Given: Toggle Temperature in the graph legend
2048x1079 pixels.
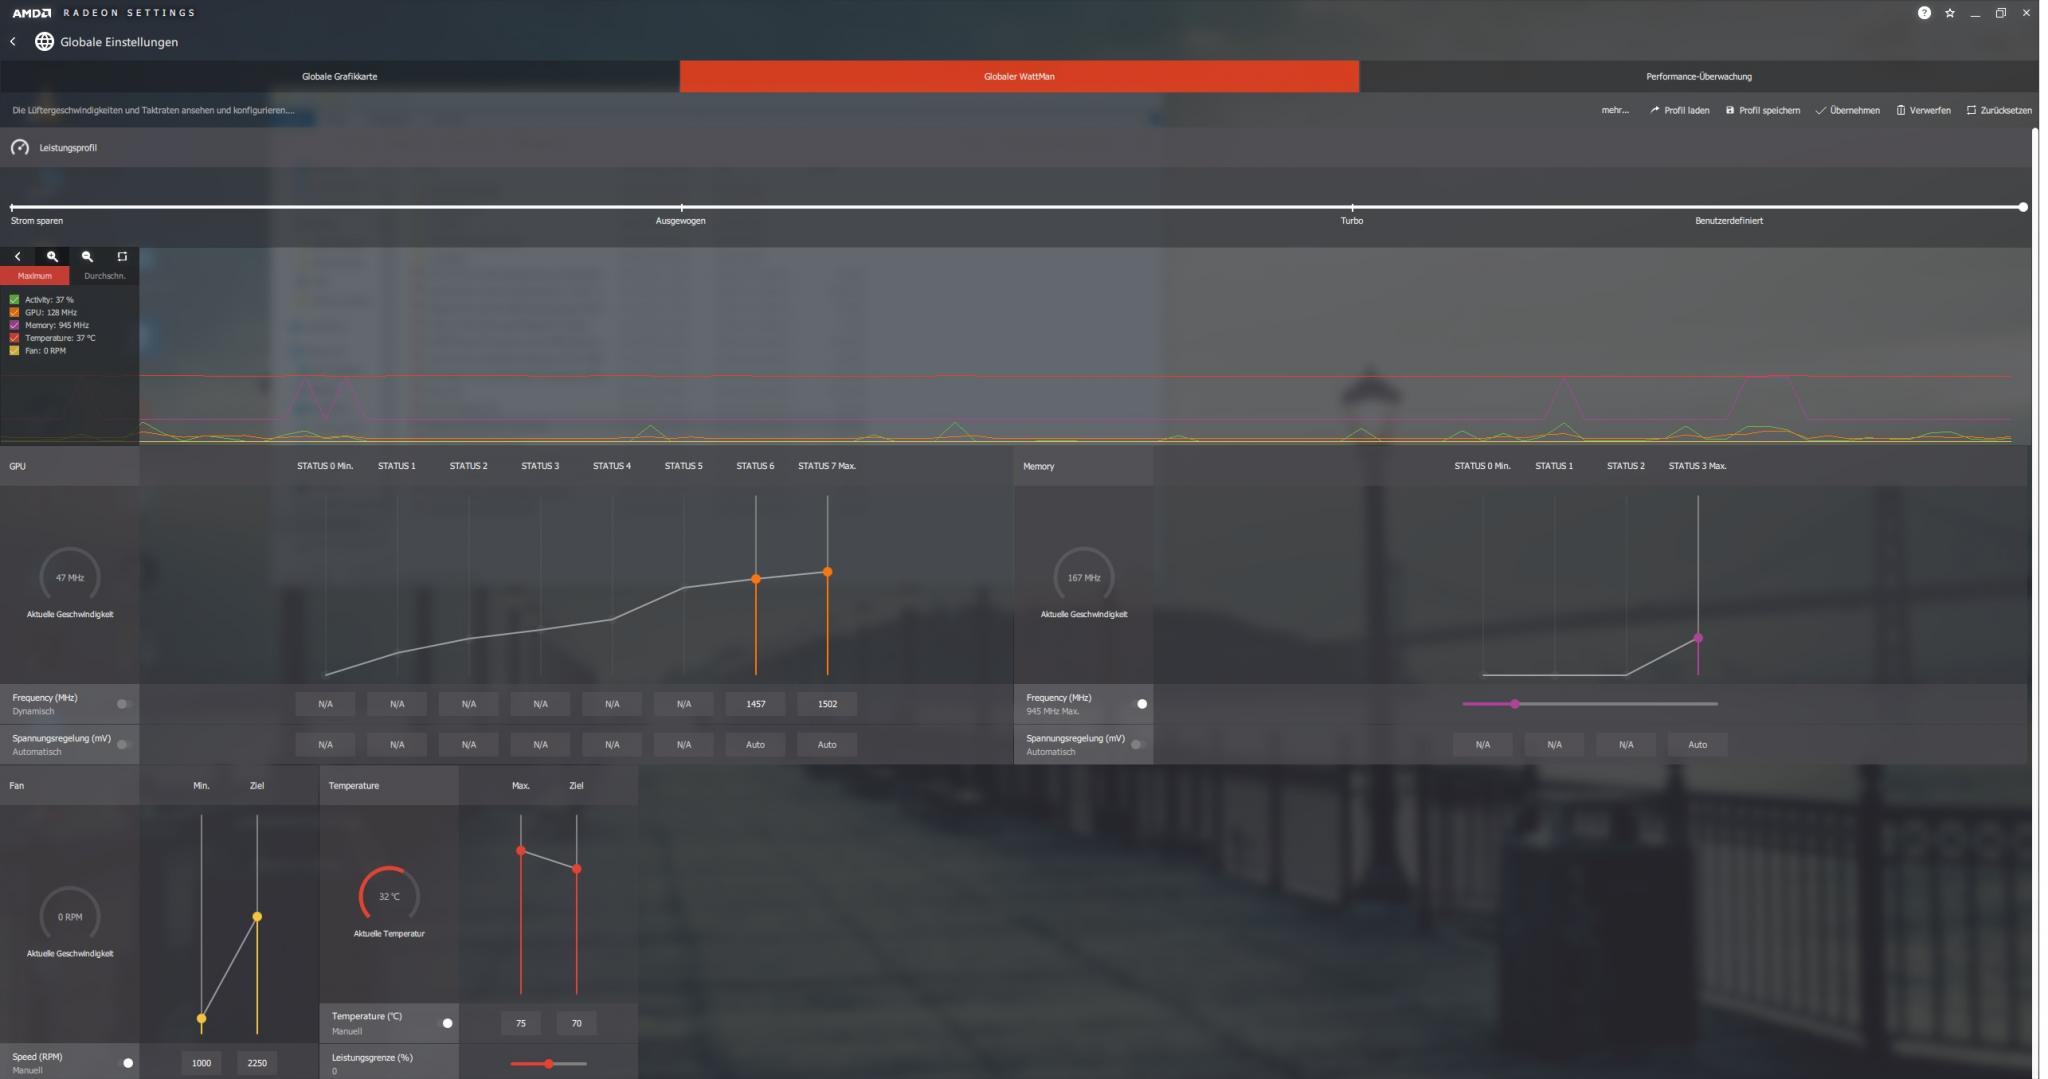Looking at the screenshot, I should click(x=14, y=338).
